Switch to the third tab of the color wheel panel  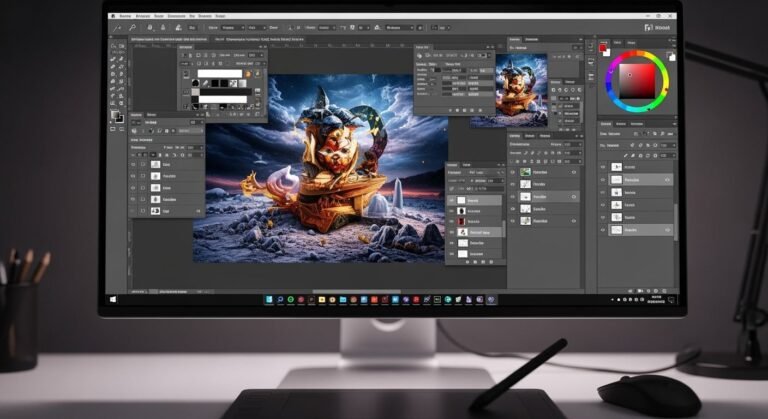tap(631, 43)
